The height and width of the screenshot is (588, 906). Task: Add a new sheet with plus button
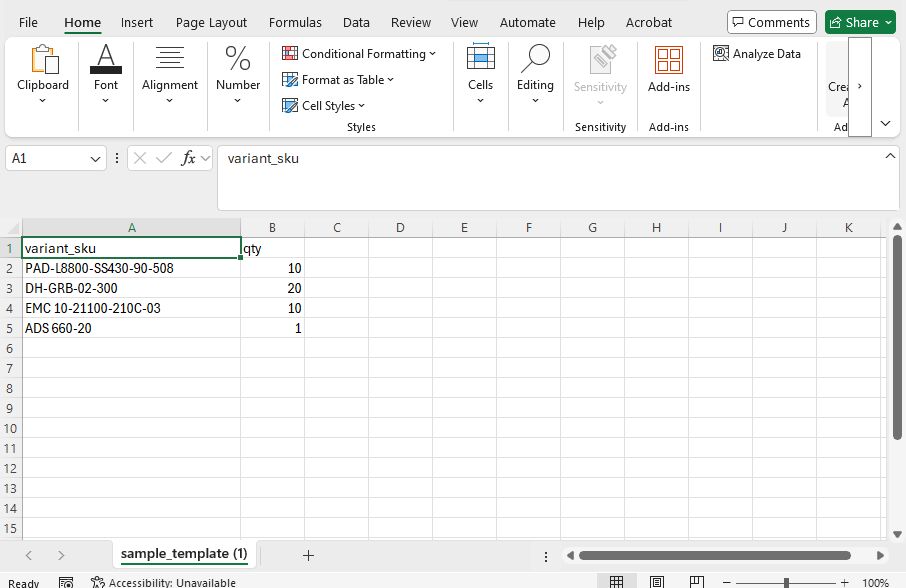tap(308, 556)
